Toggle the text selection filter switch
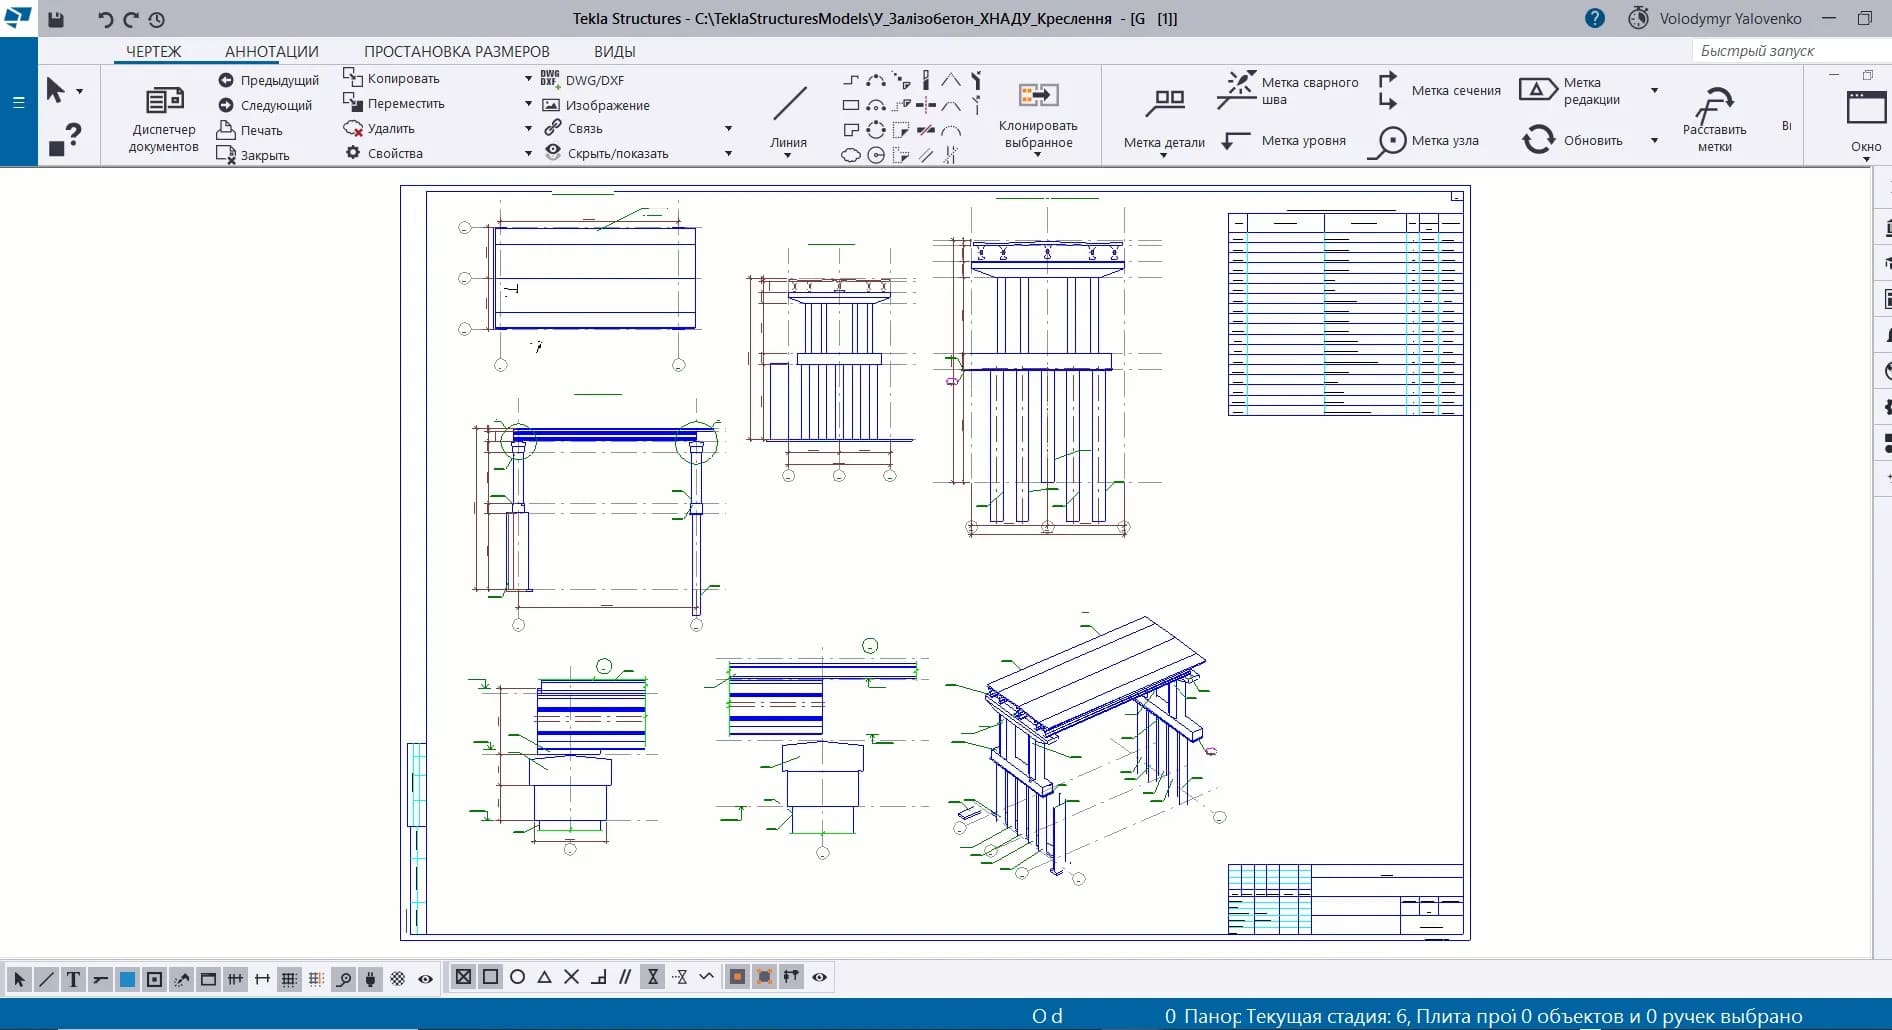Image resolution: width=1892 pixels, height=1030 pixels. [73, 979]
